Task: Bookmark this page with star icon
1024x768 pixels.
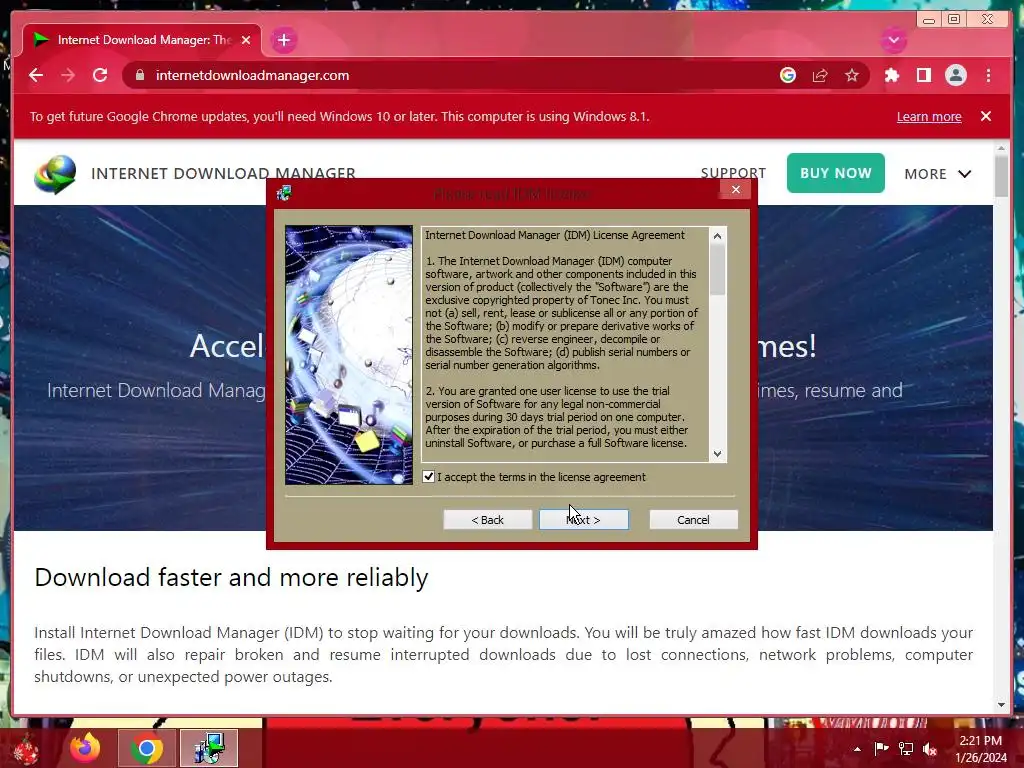Action: (852, 75)
